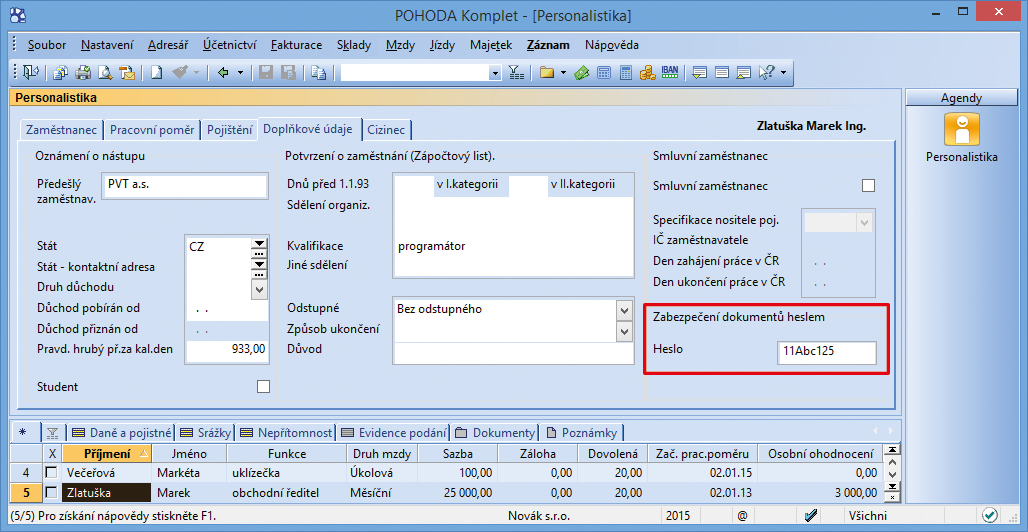Open Specifikace nositele poj. dropdown

click(865, 222)
